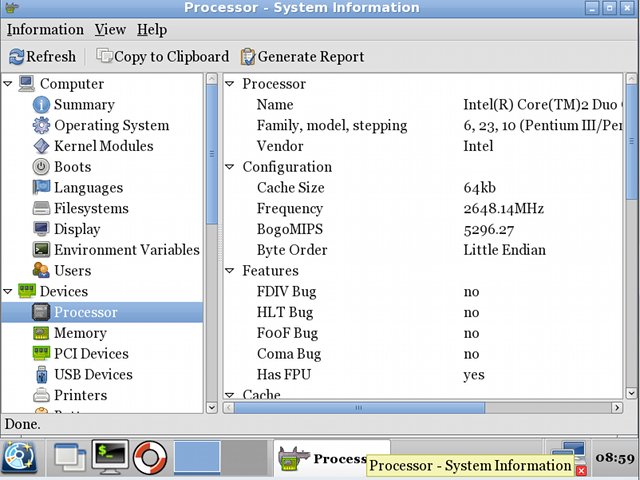Select the F00F Bug row
The width and height of the screenshot is (640, 480).
click(x=424, y=333)
